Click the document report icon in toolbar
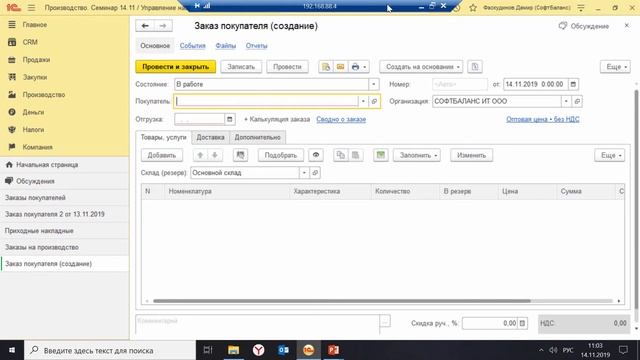Image resolution: width=640 pixels, height=360 pixels. [326, 67]
